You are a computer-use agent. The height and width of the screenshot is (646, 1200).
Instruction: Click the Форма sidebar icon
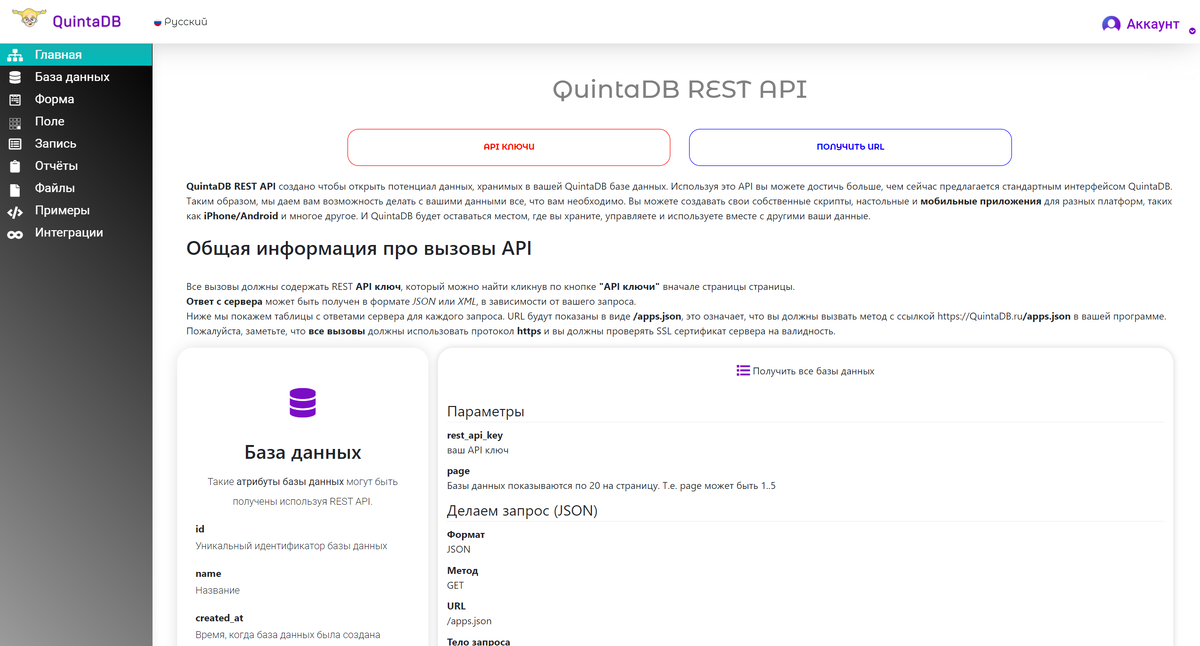[15, 100]
